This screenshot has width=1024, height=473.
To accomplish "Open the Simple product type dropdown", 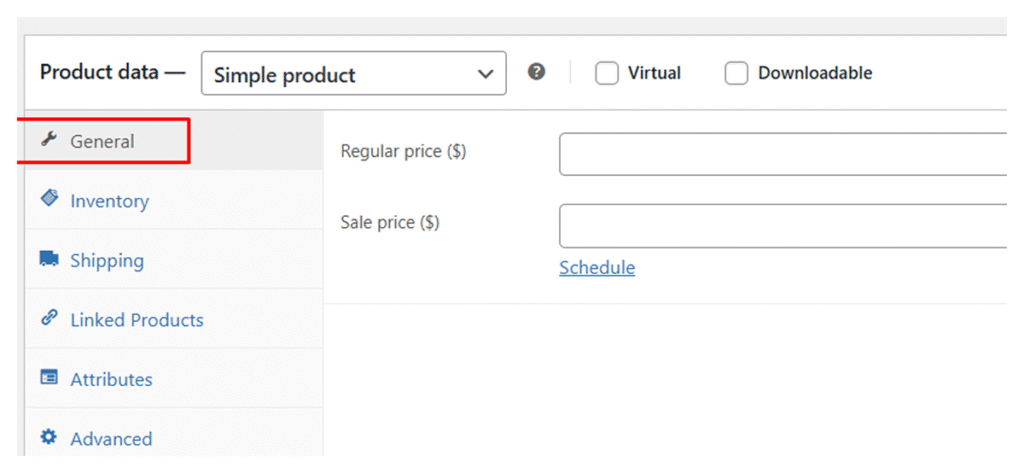I will [x=340, y=74].
